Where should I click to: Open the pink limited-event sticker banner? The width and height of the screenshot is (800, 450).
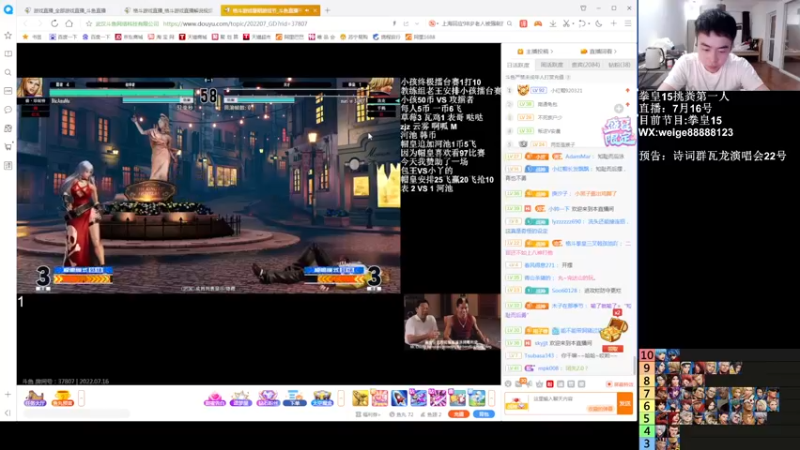pos(618,132)
